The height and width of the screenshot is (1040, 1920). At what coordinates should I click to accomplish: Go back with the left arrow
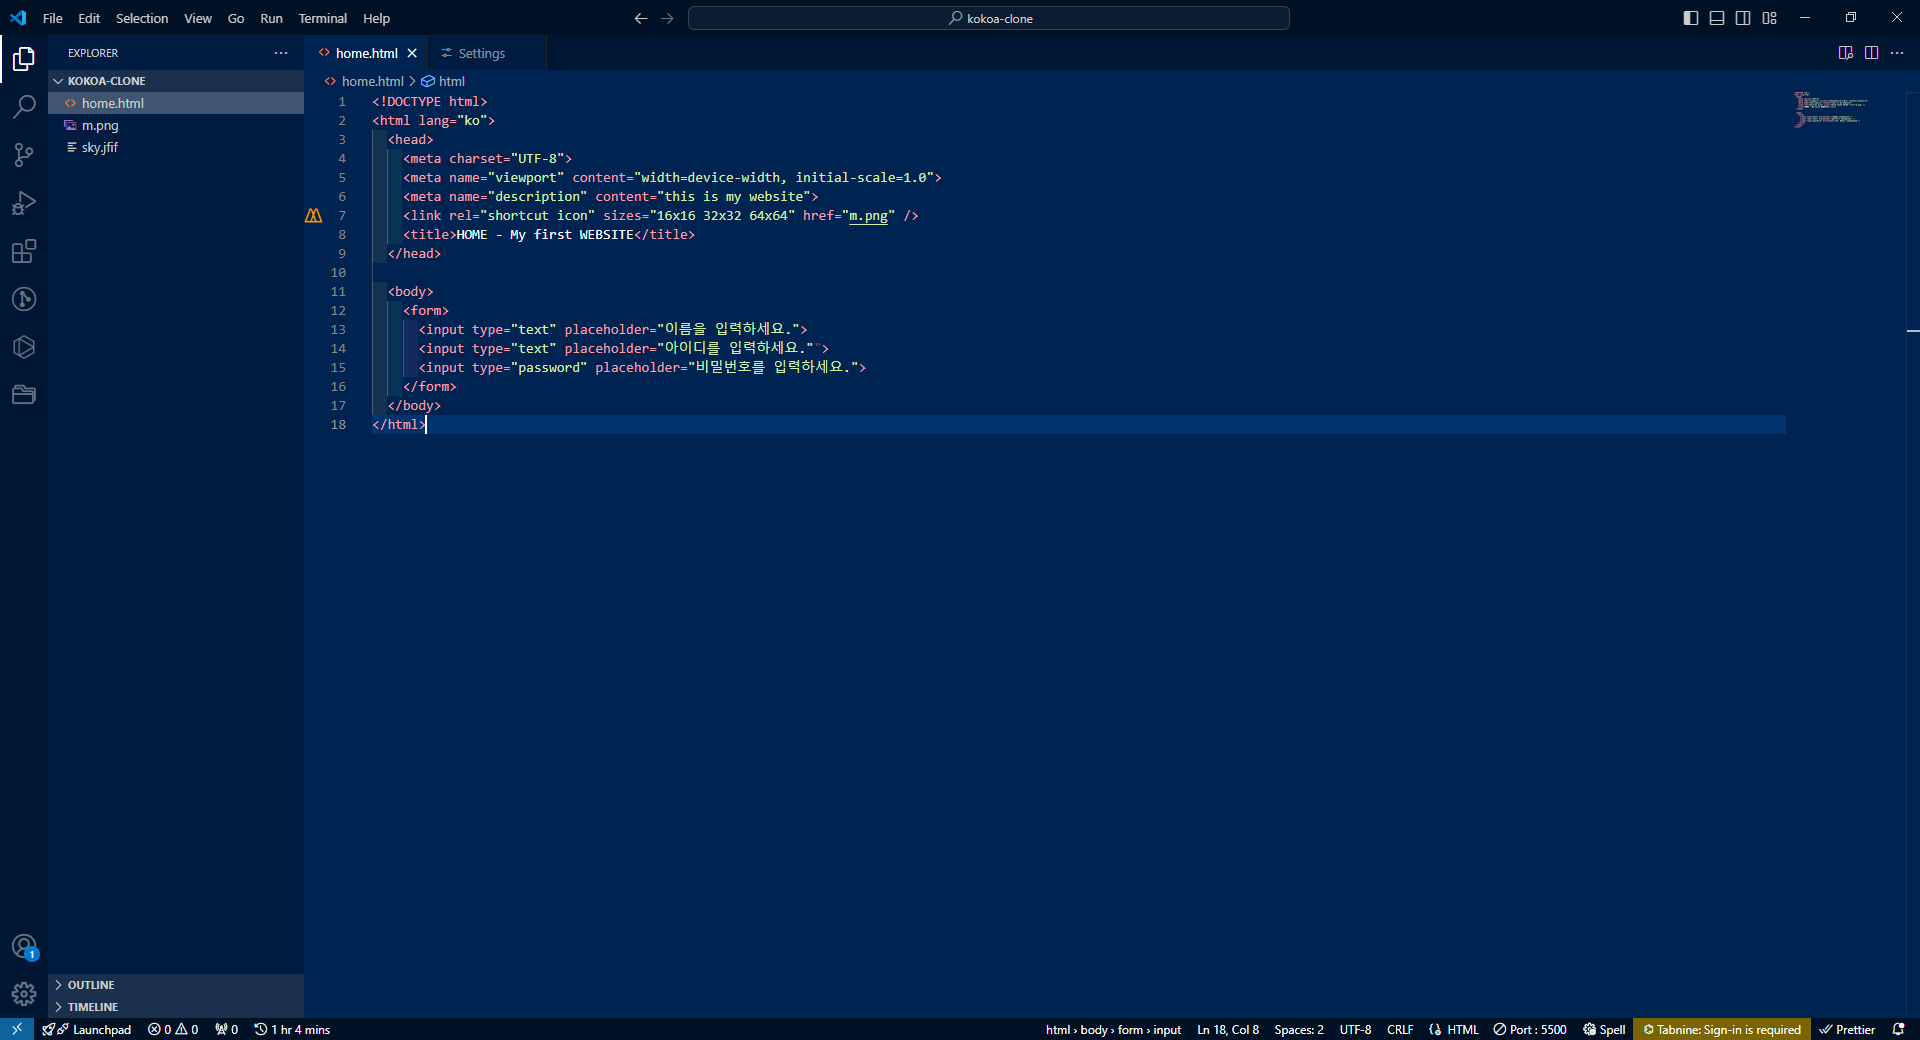(641, 18)
